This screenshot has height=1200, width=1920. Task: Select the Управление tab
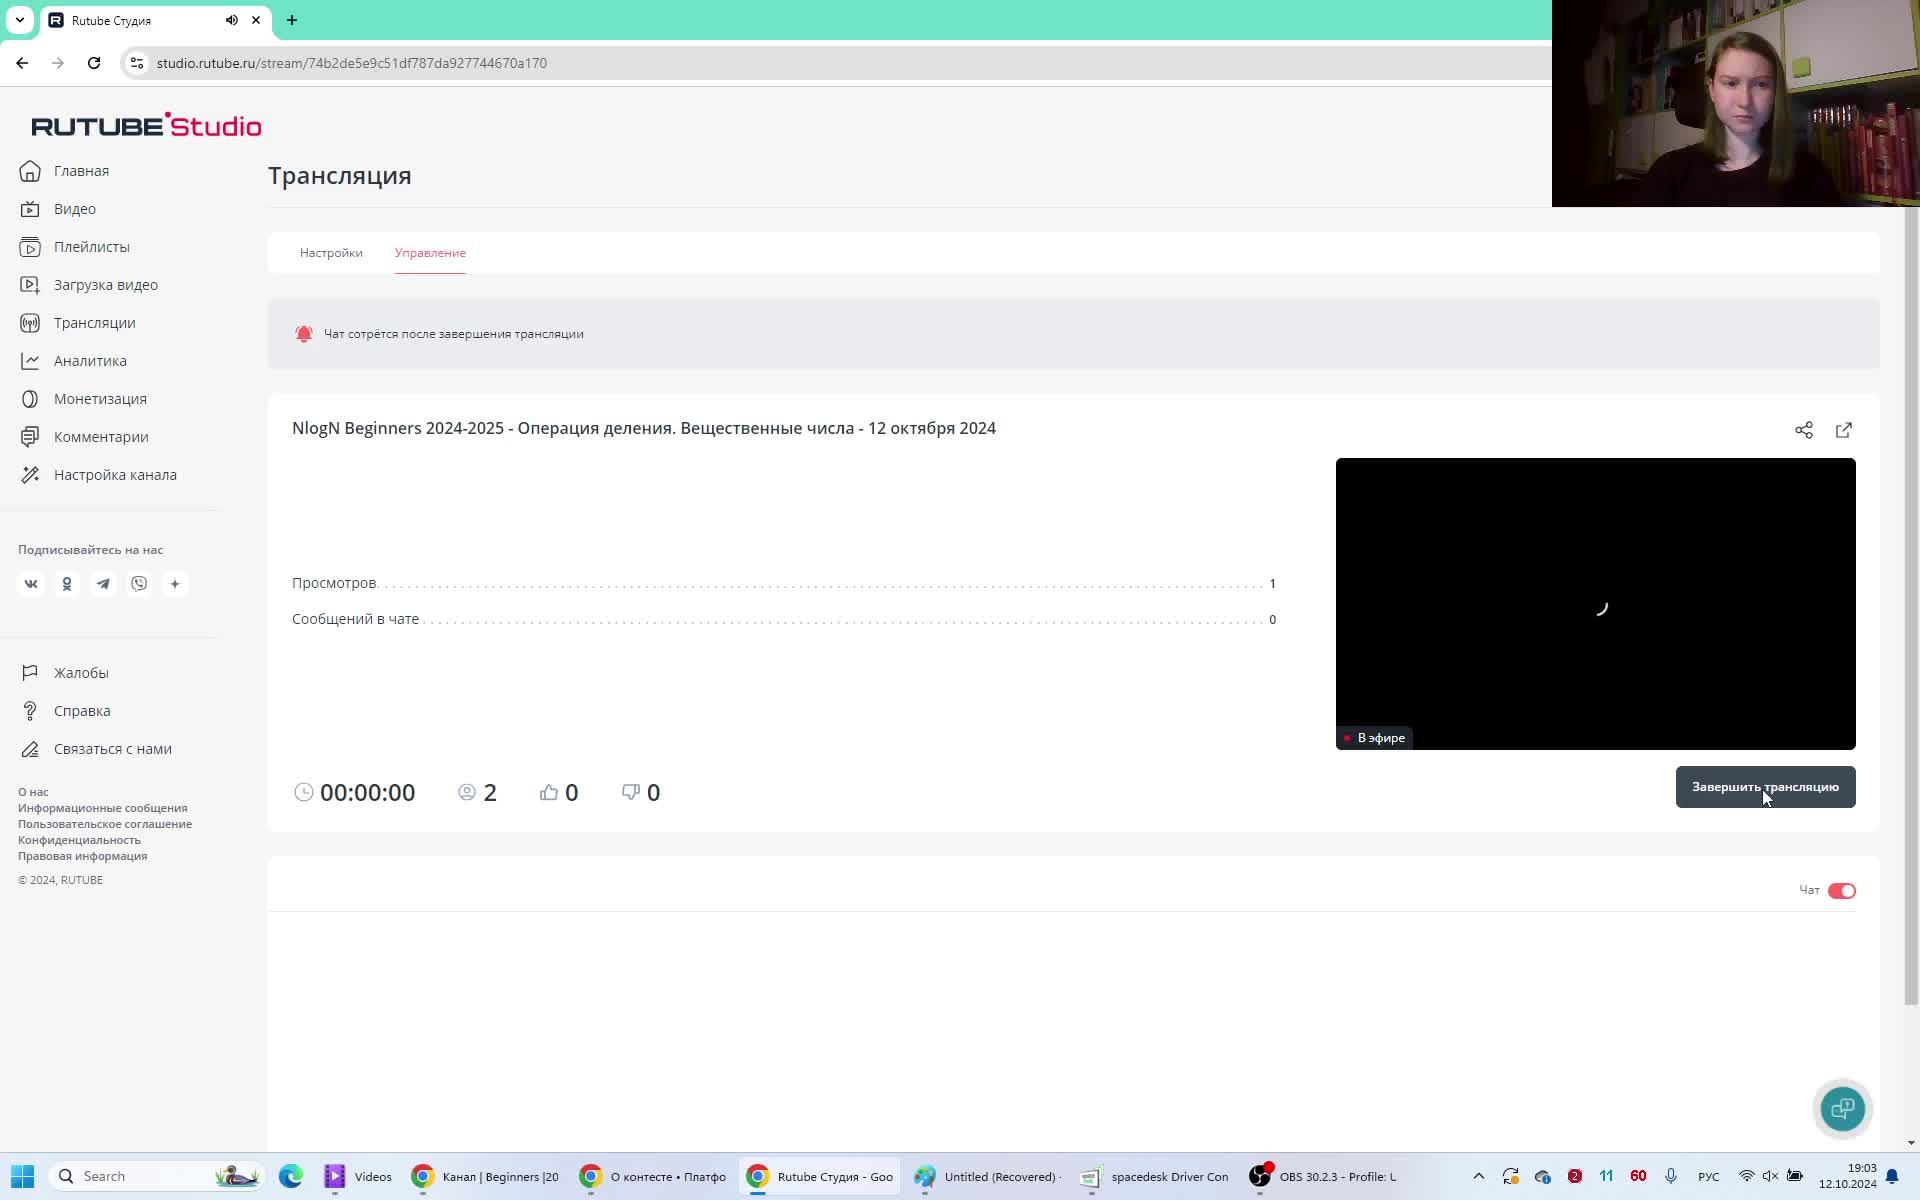(x=430, y=253)
